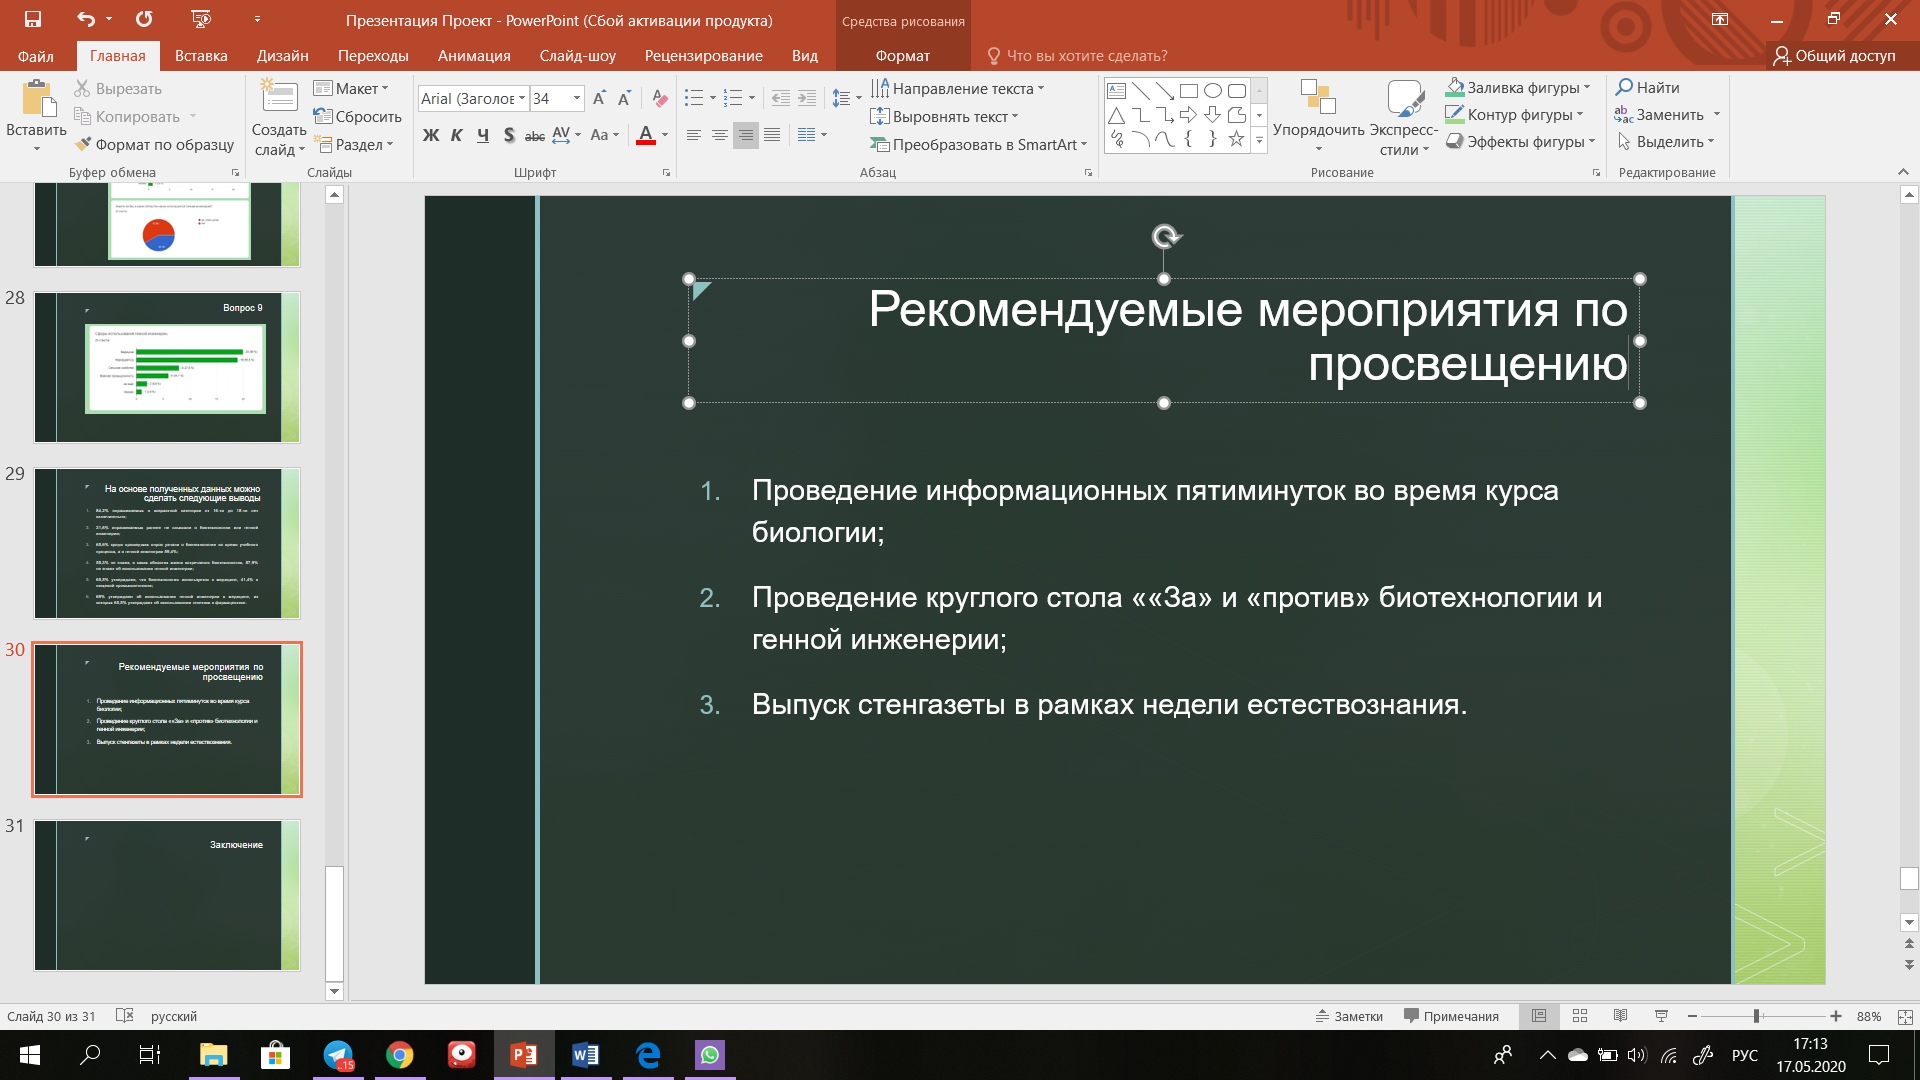This screenshot has height=1080, width=1920.
Task: Apply text shadow with the S icon
Action: 509,135
